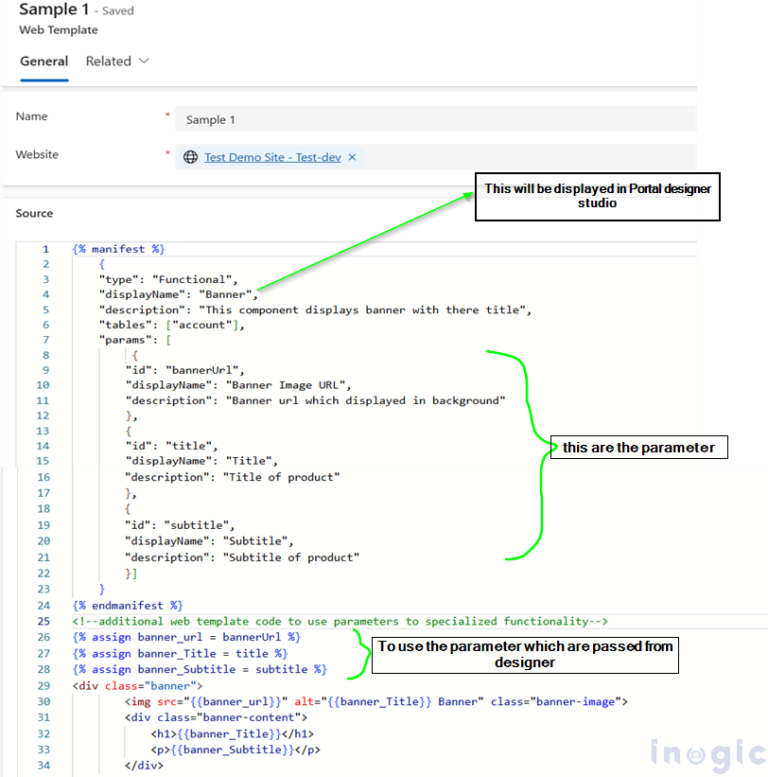
Task: Click the Sample 1 record title
Action: click(54, 9)
